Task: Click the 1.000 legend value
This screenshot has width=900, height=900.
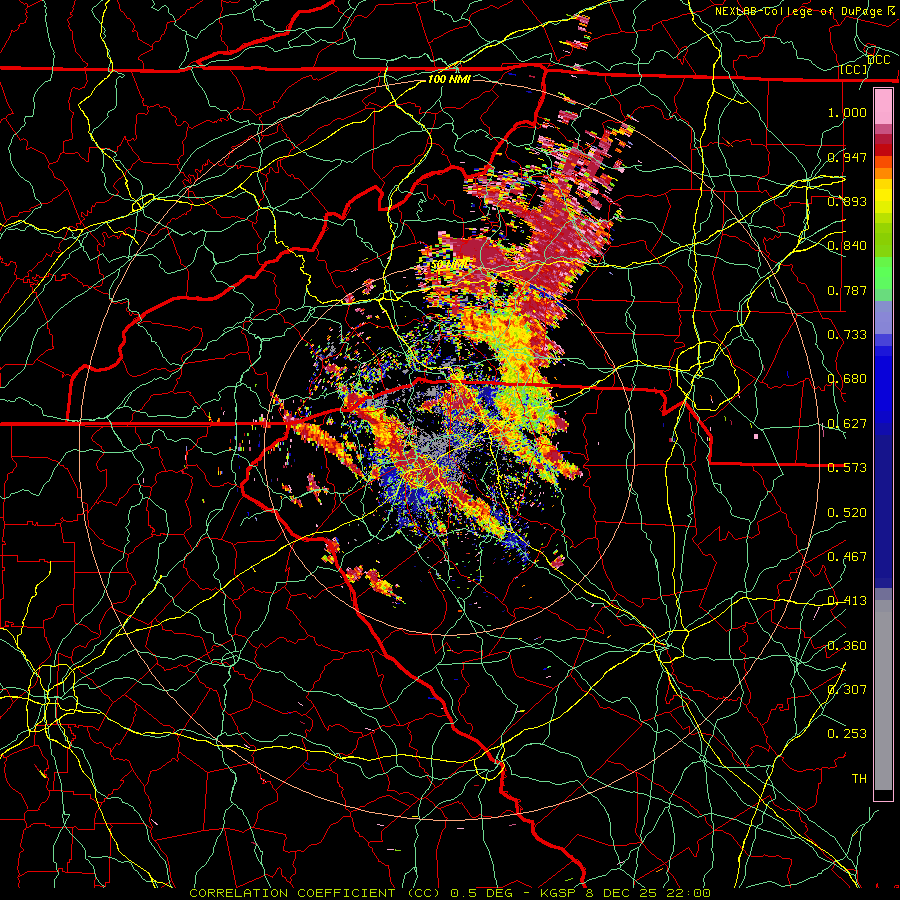Action: point(847,112)
